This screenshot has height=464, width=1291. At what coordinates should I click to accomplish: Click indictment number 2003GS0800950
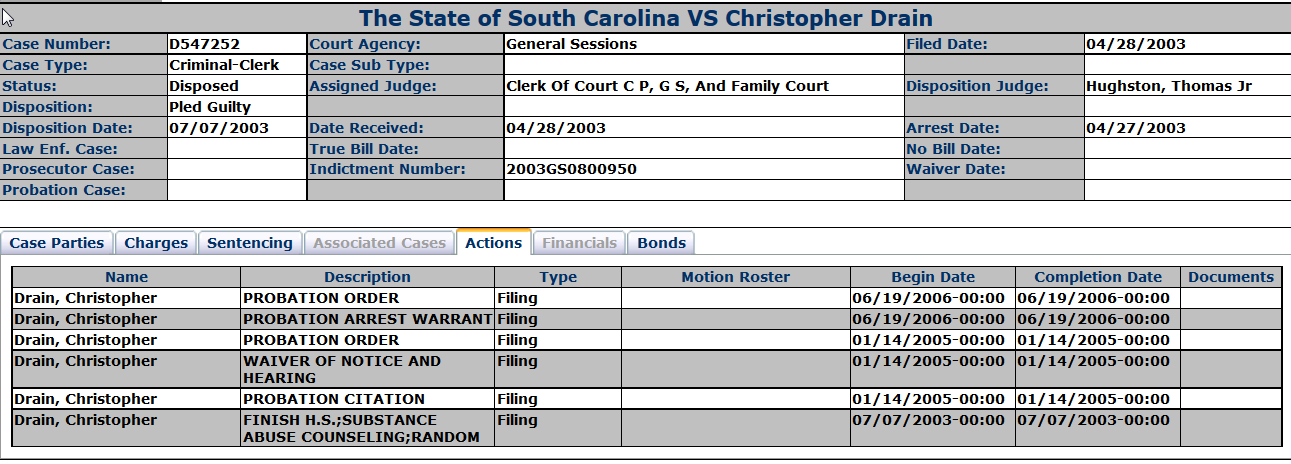point(571,169)
